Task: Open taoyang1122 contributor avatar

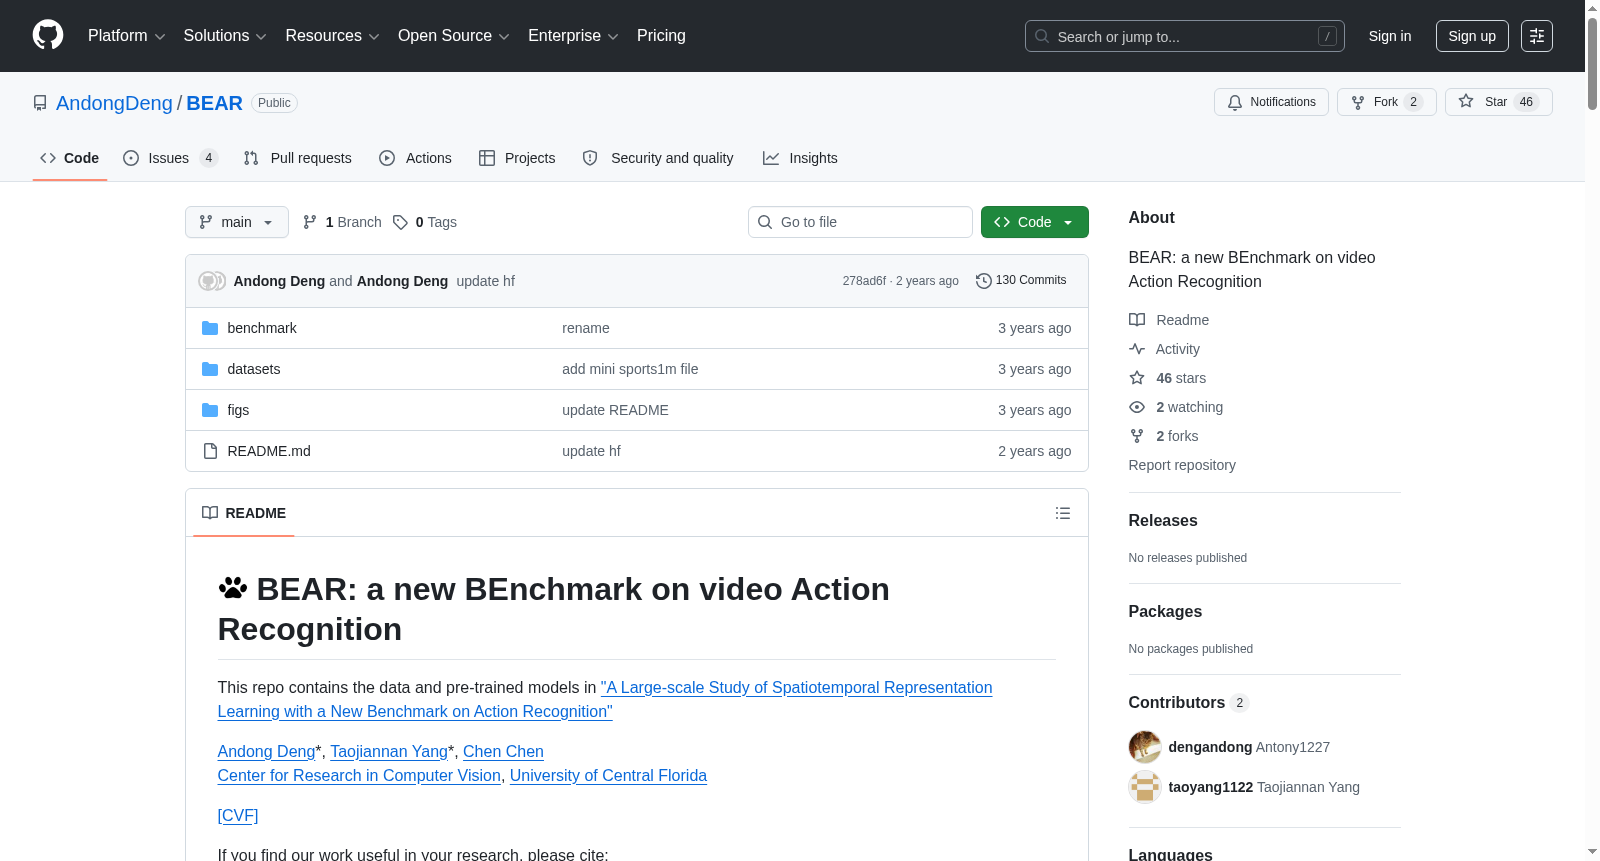Action: (1145, 787)
